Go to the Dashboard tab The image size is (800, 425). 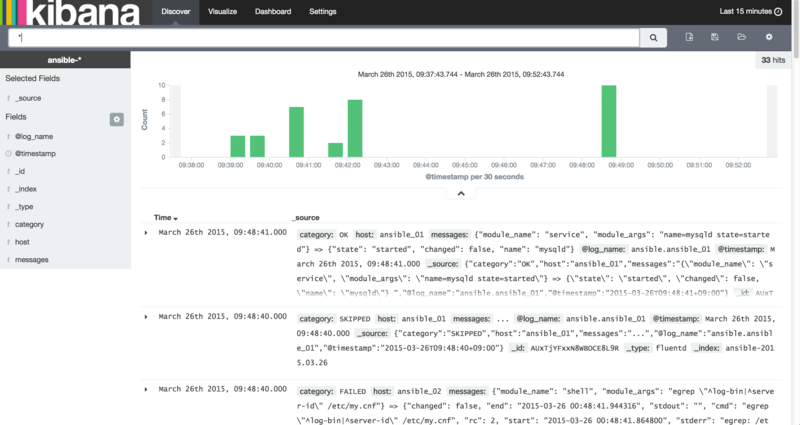point(273,12)
